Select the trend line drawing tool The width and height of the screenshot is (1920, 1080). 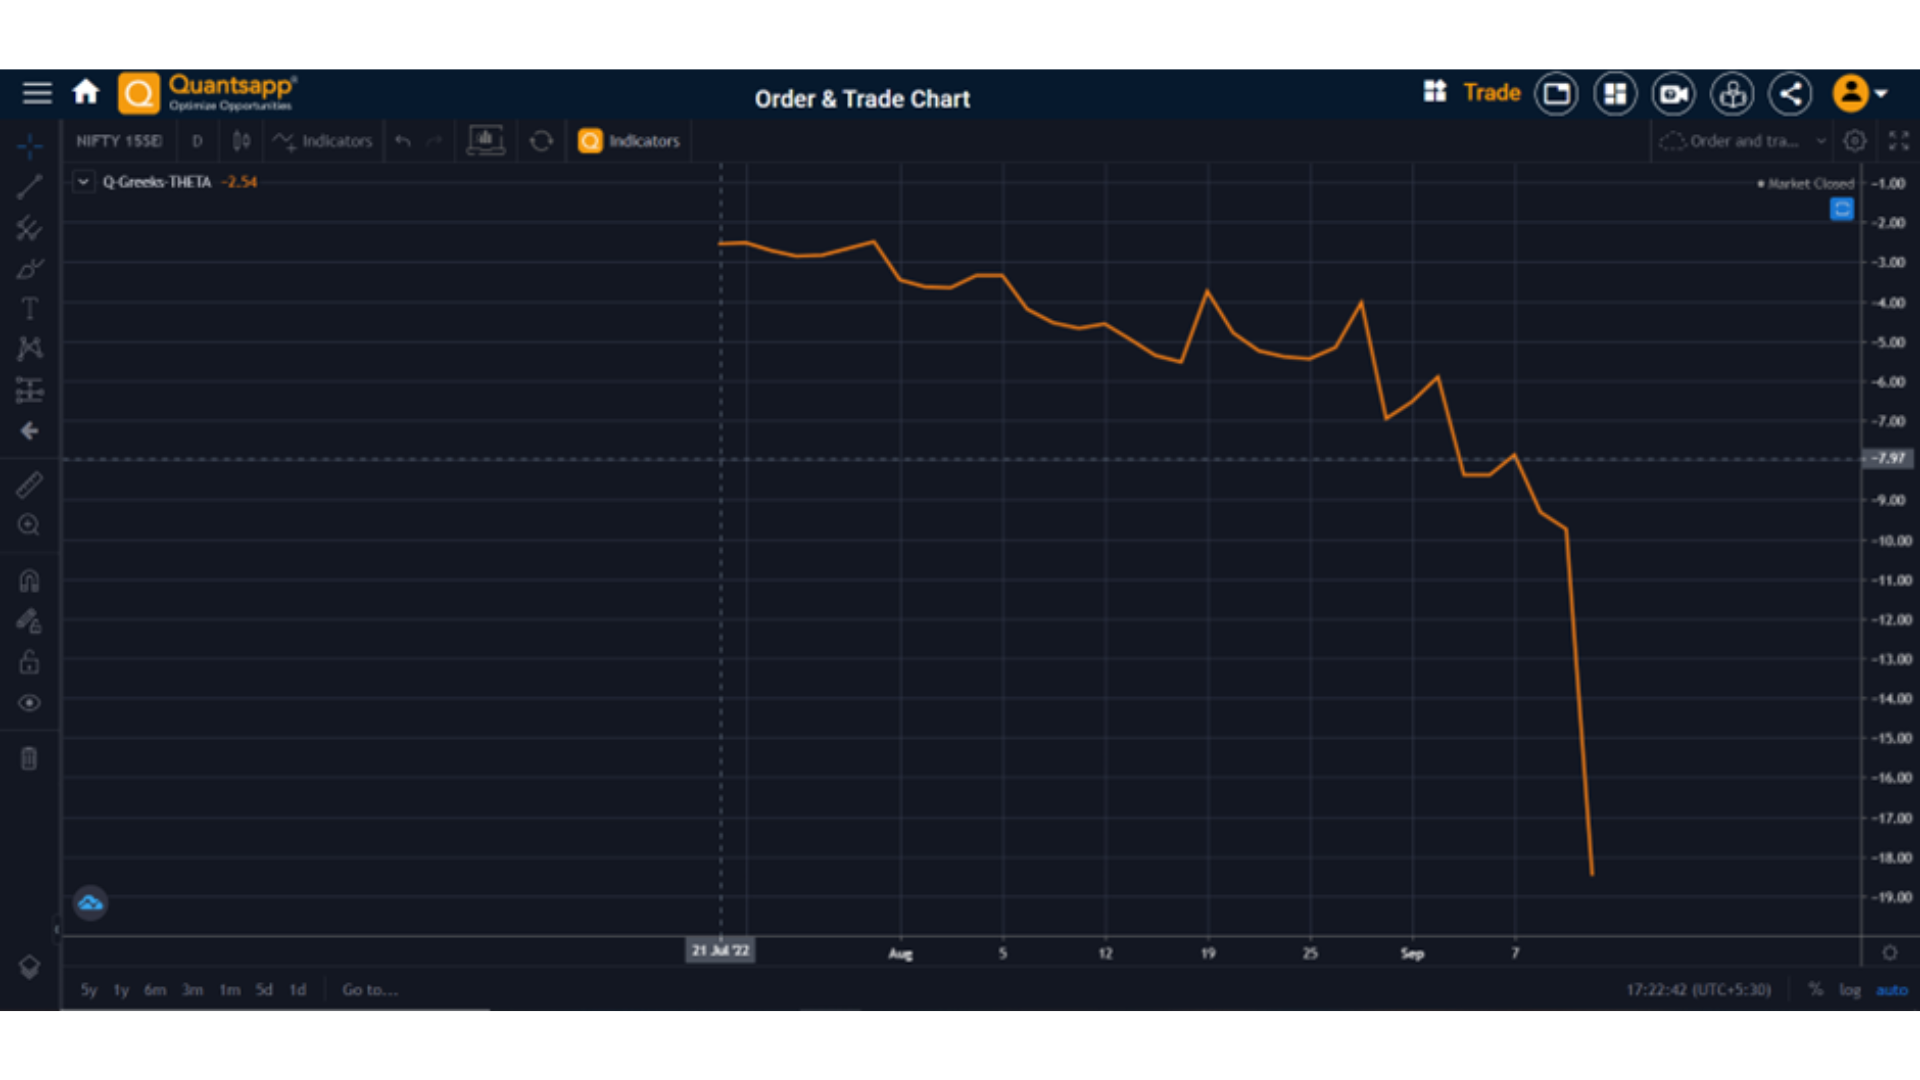[29, 186]
